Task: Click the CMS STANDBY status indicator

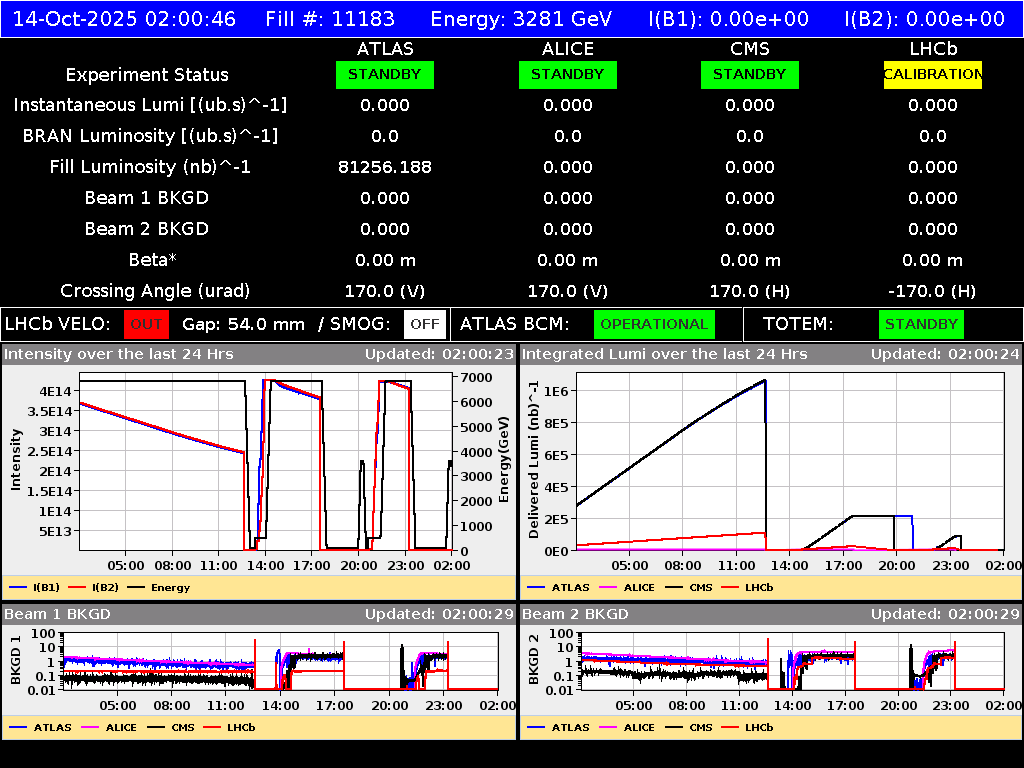Action: [x=749, y=74]
